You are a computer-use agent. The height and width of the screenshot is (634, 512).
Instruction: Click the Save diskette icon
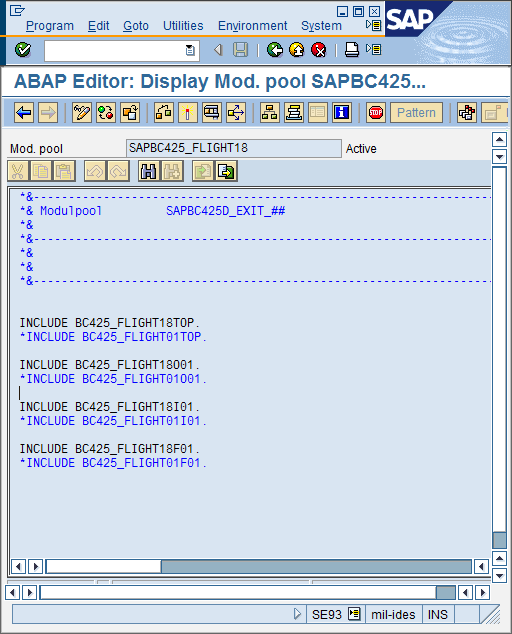pyautogui.click(x=240, y=50)
